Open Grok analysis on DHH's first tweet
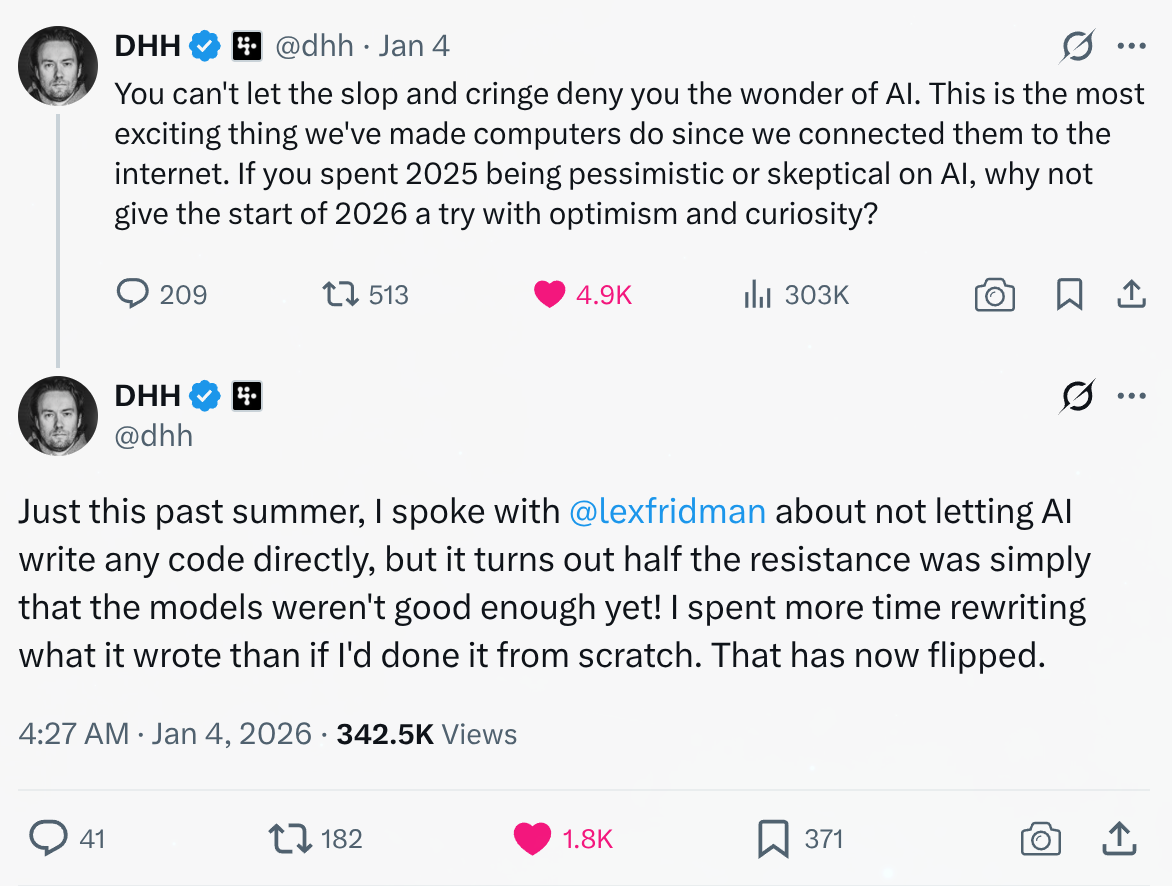This screenshot has width=1172, height=886. point(1077,45)
